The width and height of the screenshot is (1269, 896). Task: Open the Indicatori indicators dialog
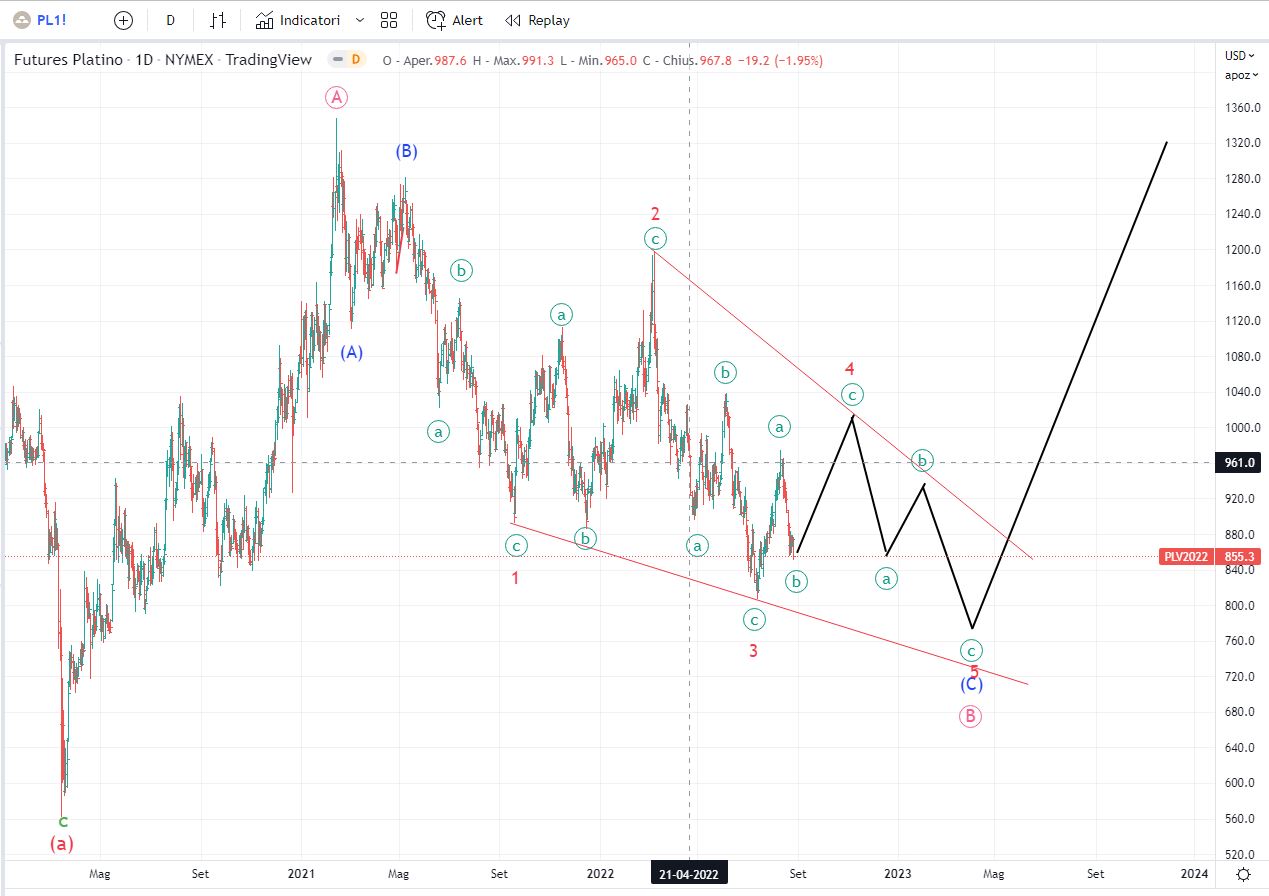click(298, 20)
